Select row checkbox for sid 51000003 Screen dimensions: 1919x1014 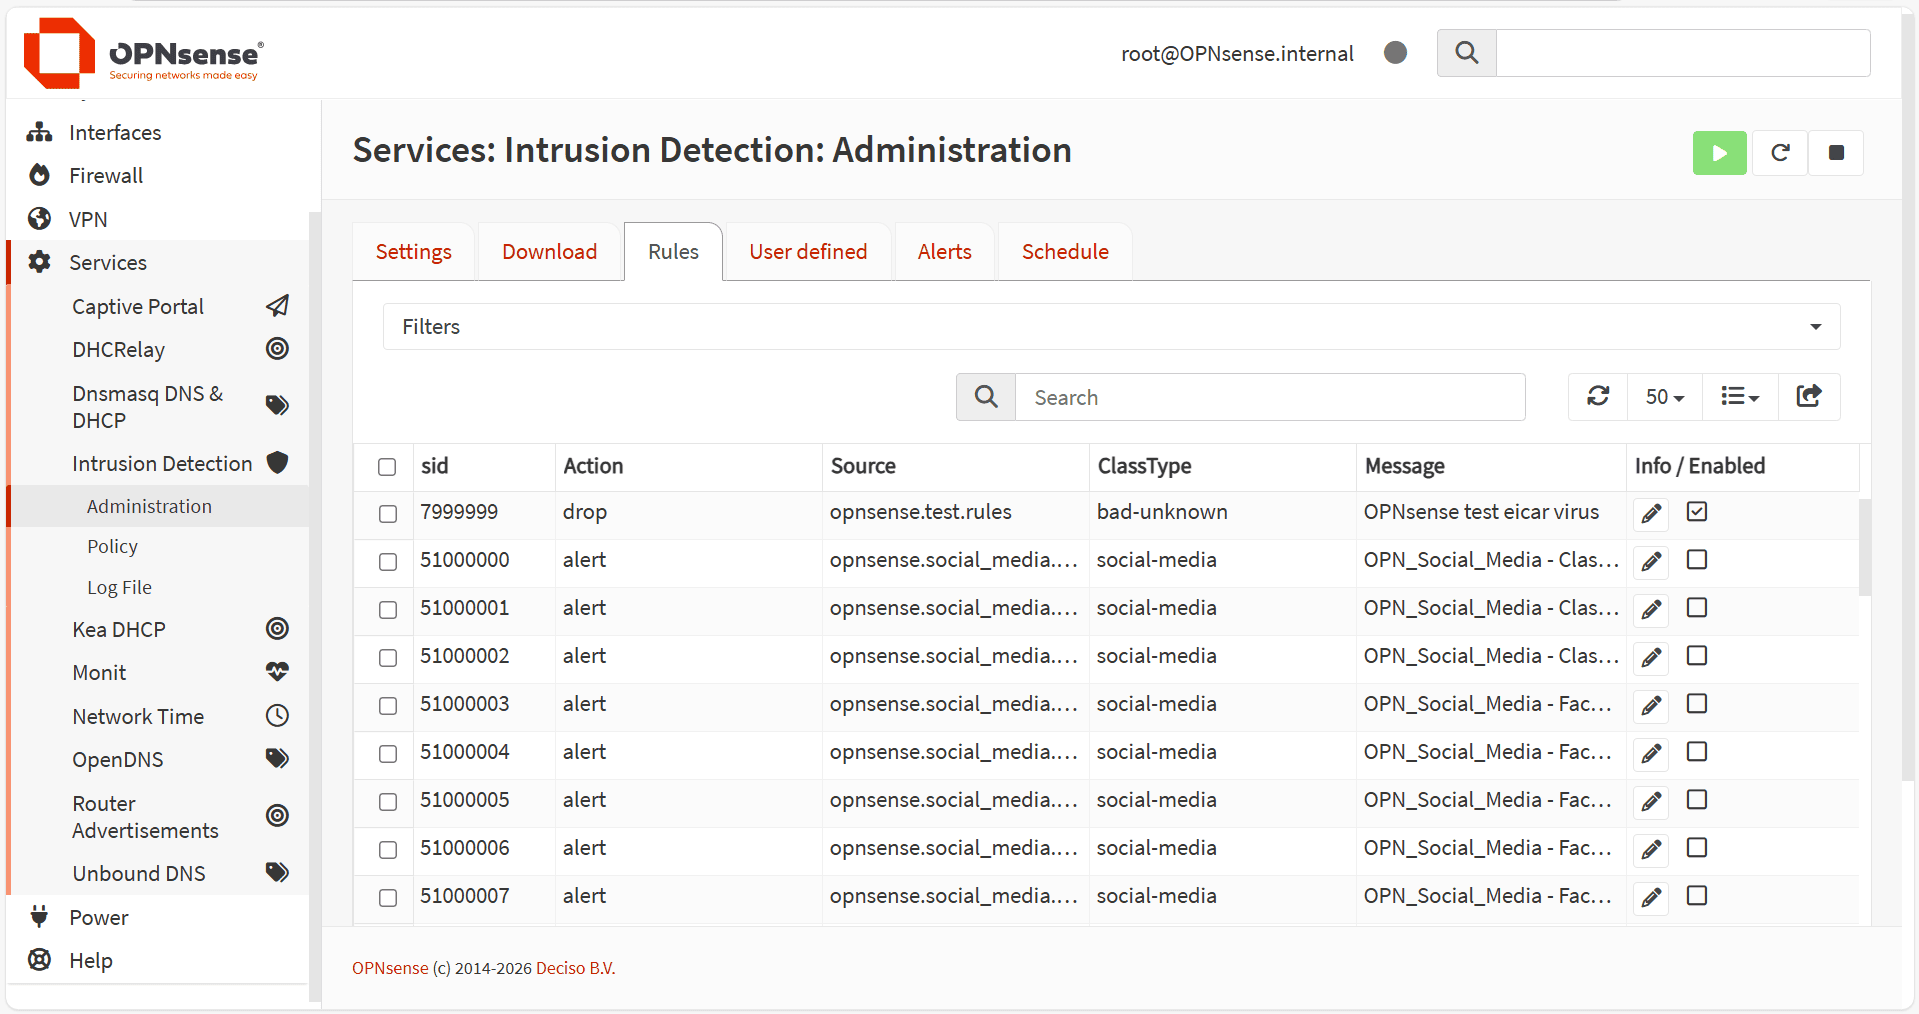[388, 706]
